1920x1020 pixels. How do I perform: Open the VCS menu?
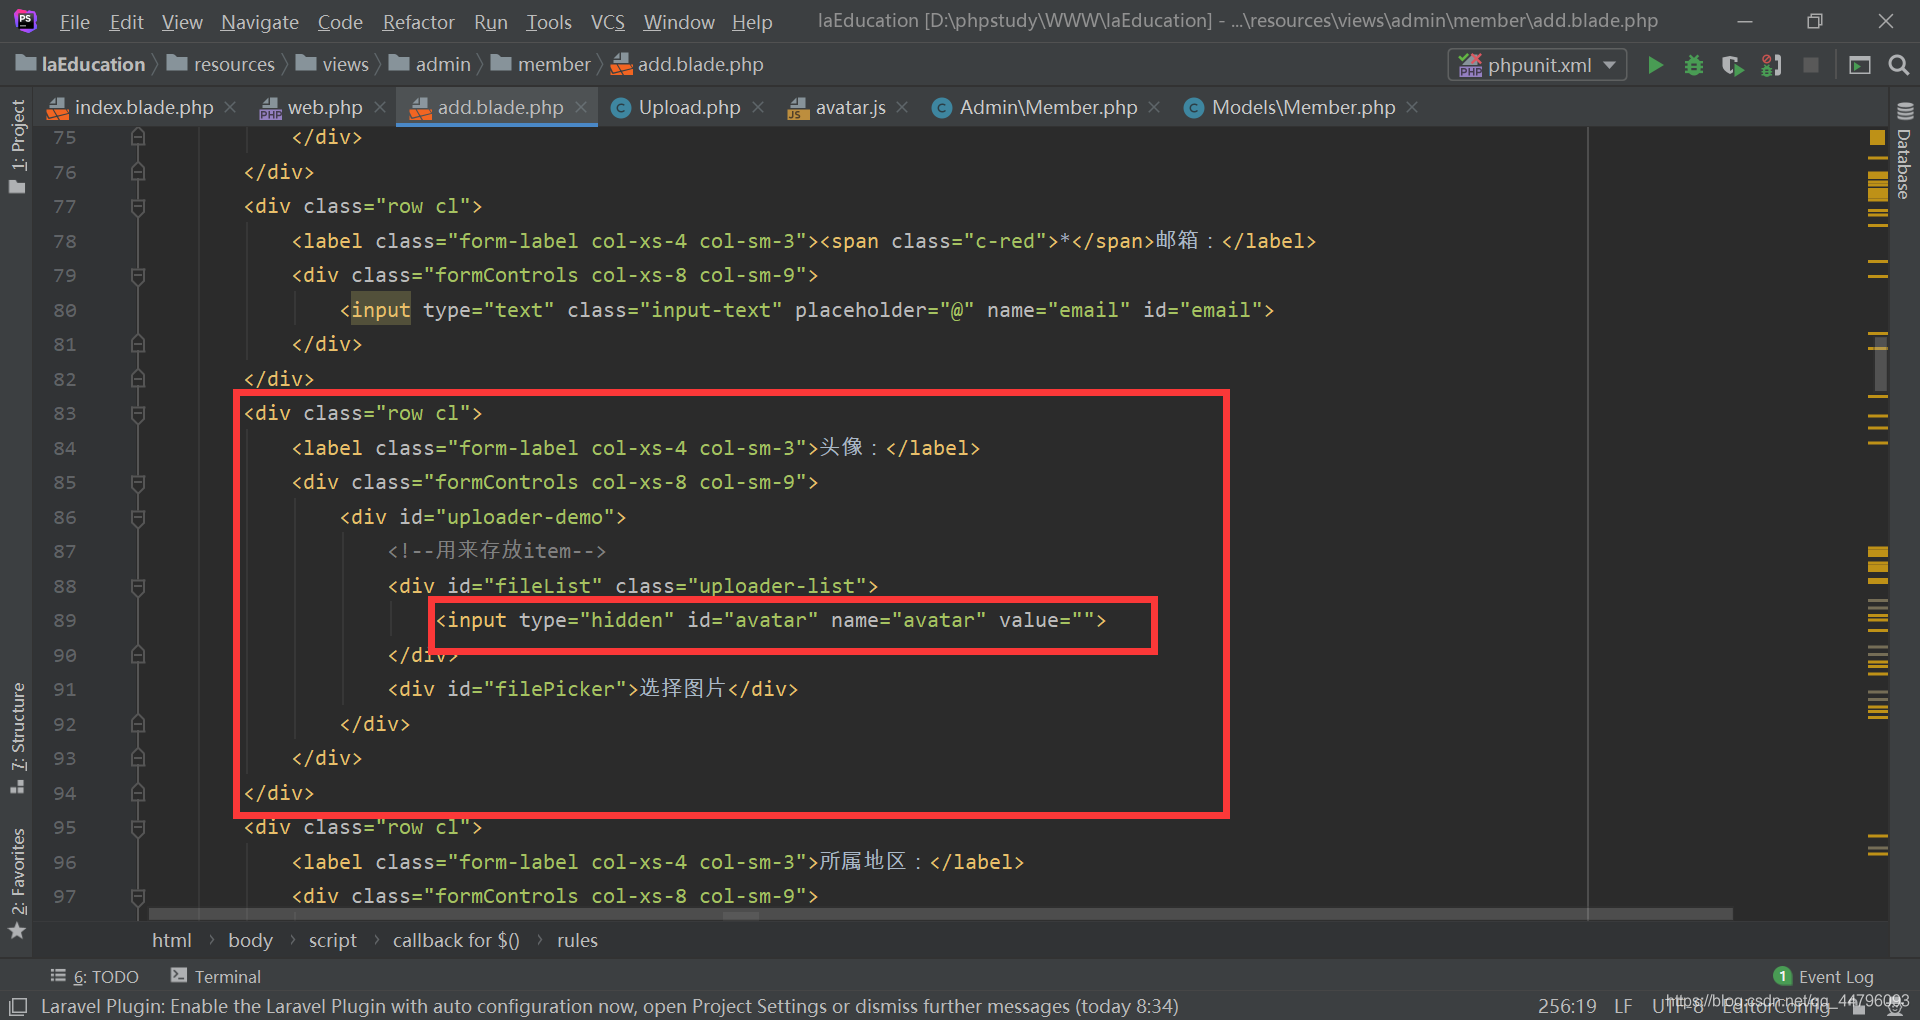(x=608, y=22)
